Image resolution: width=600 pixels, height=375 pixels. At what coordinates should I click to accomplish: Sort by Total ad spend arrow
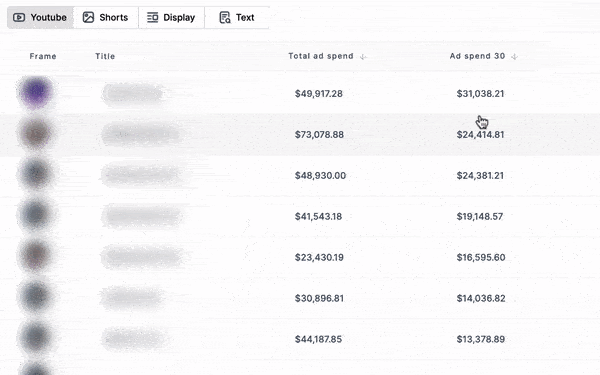363,57
